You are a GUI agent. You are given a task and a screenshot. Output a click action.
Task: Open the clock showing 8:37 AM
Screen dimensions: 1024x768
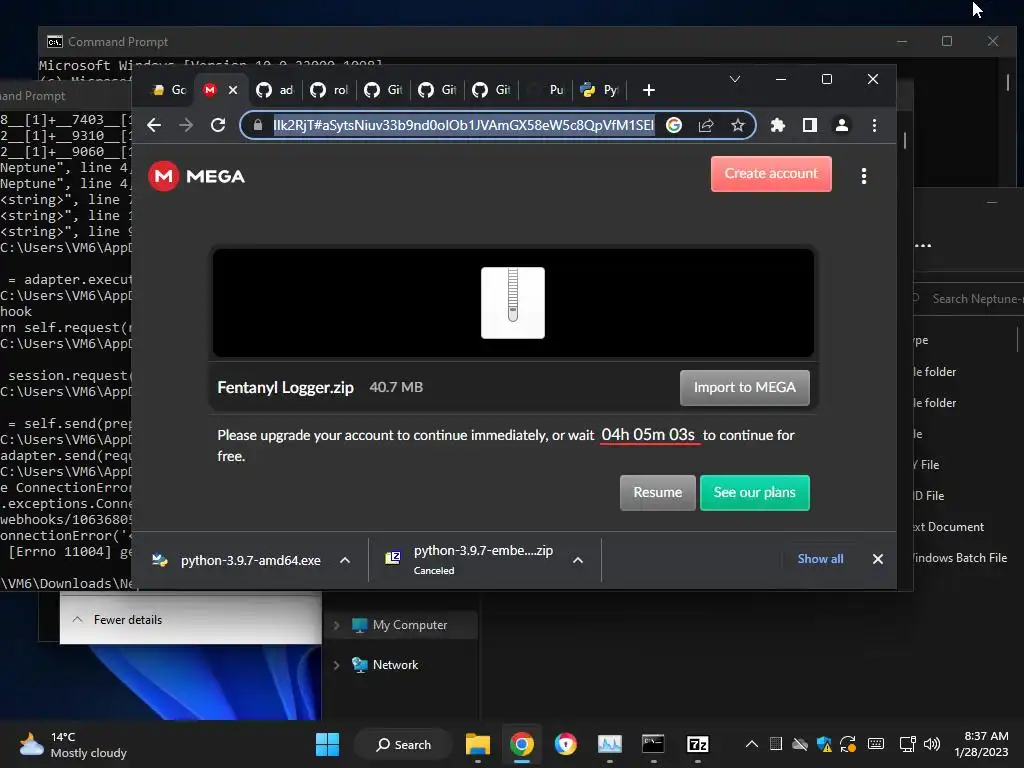(x=982, y=744)
